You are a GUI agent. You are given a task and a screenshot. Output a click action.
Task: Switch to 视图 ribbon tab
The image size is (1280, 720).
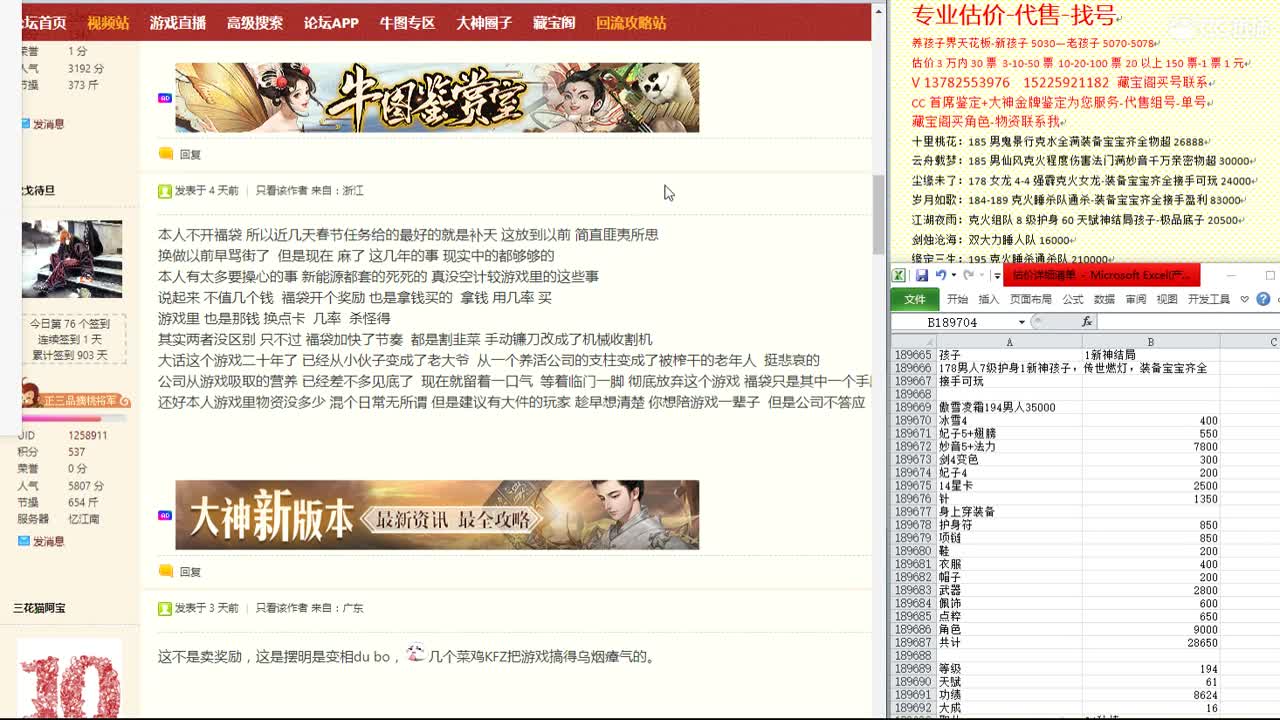coord(1167,299)
